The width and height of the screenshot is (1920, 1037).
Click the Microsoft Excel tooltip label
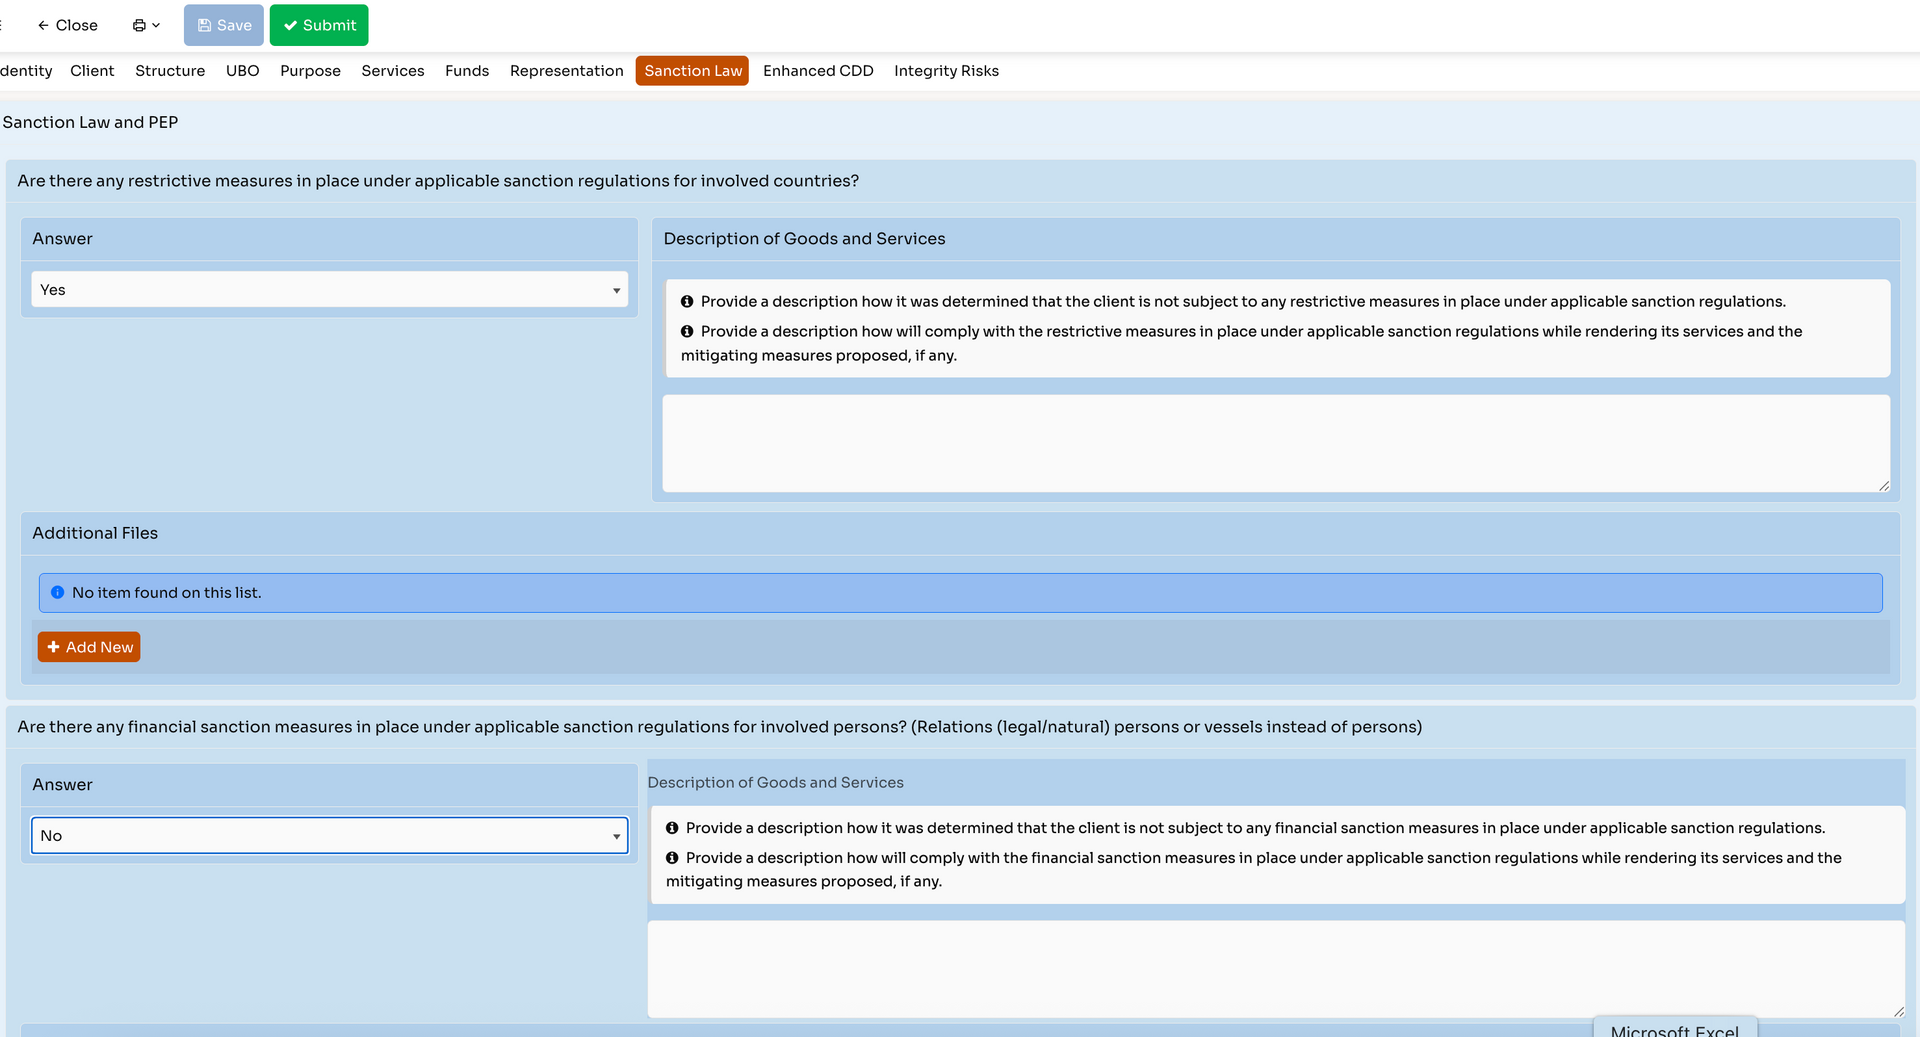click(1674, 1030)
